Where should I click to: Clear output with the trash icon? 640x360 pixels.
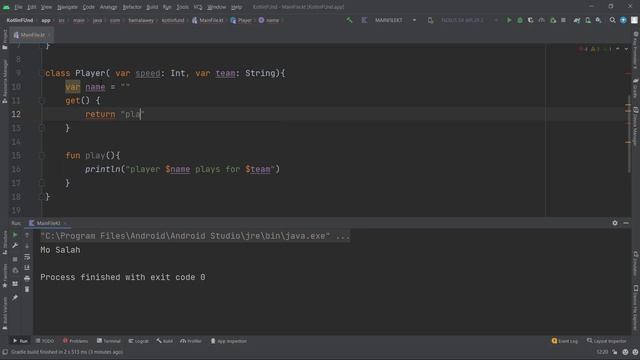pos(27,289)
